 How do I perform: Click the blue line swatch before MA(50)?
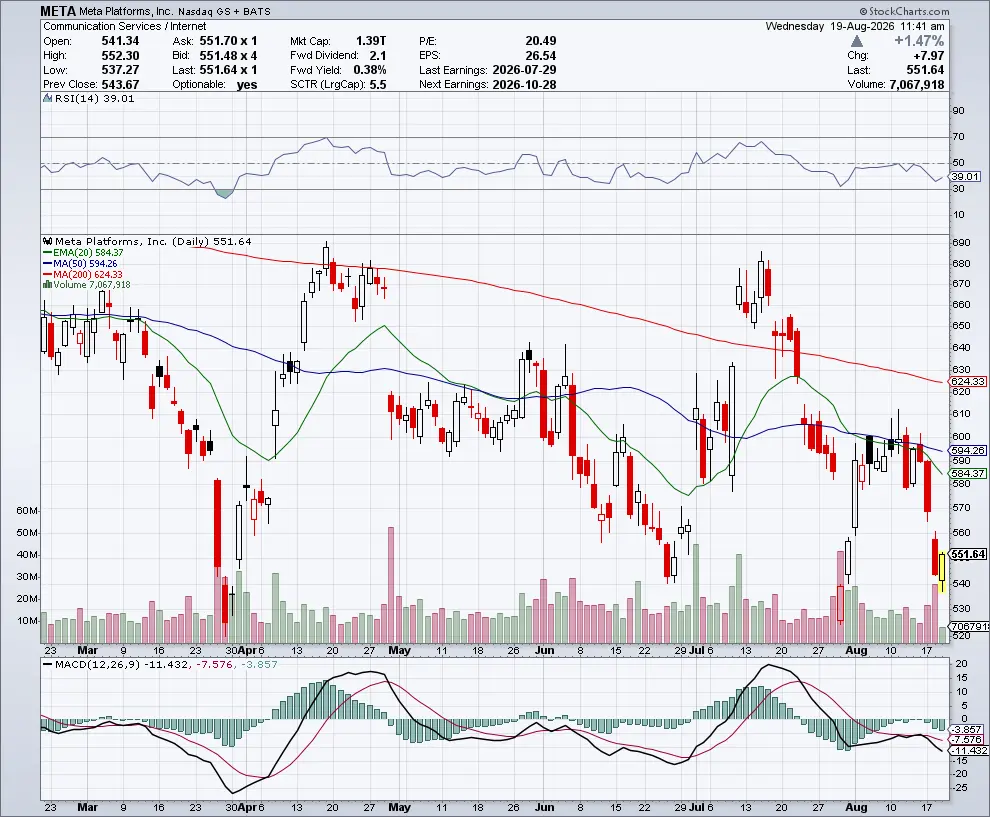pyautogui.click(x=47, y=263)
